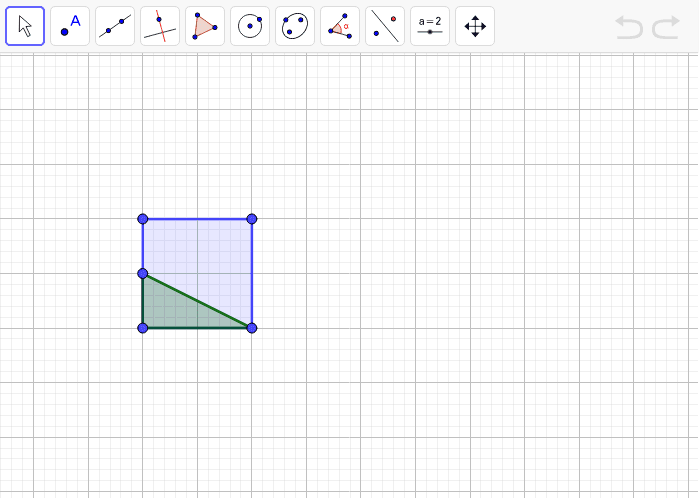Select the green triangle's hypotenuse segment
700x500 pixels.
pyautogui.click(x=197, y=301)
